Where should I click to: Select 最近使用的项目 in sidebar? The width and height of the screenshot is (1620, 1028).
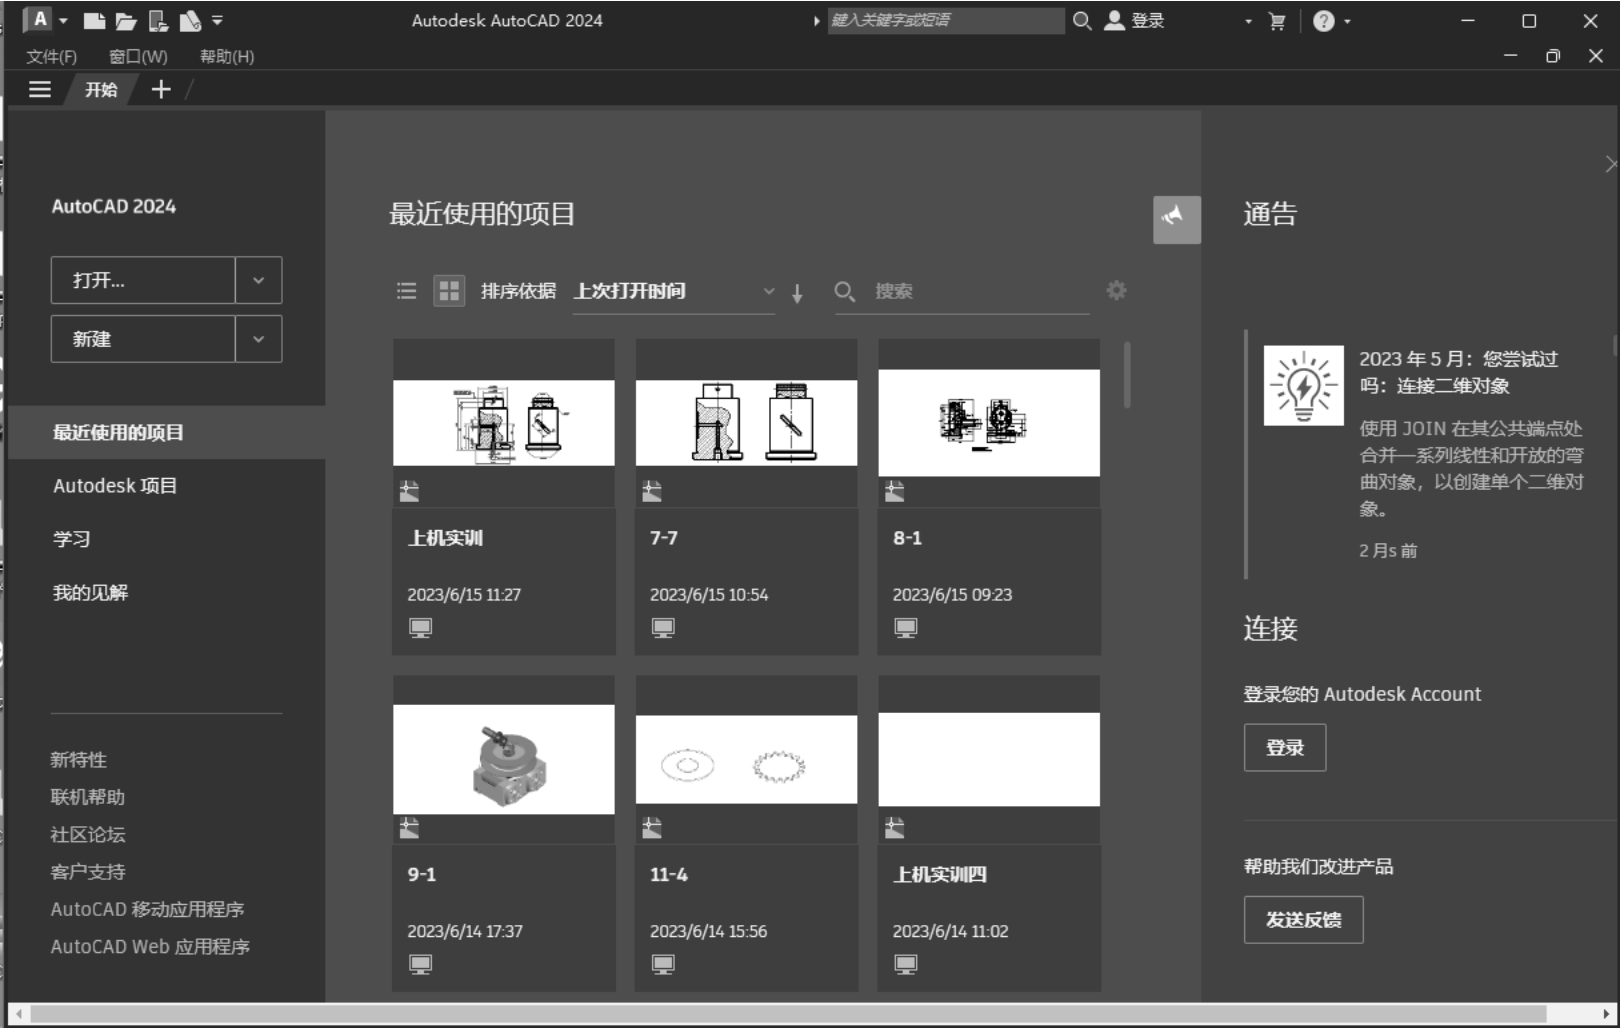[166, 432]
